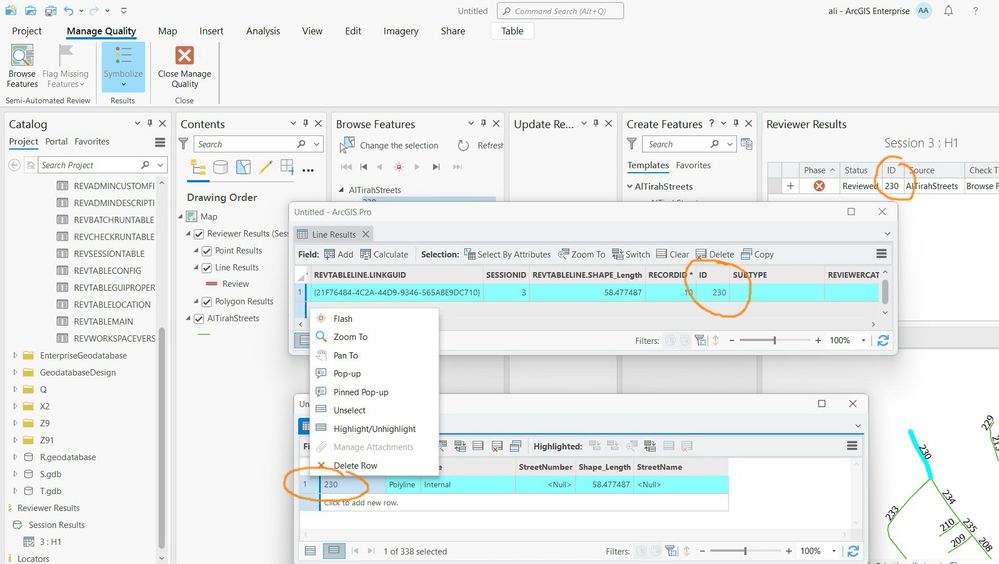Toggle Polygon Results layer visibility
The image size is (999, 564).
point(206,301)
